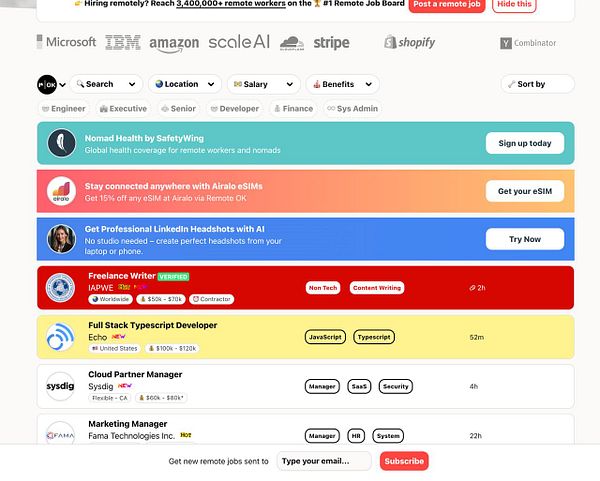
Task: Select the Engineer tag filter
Action: click(64, 109)
